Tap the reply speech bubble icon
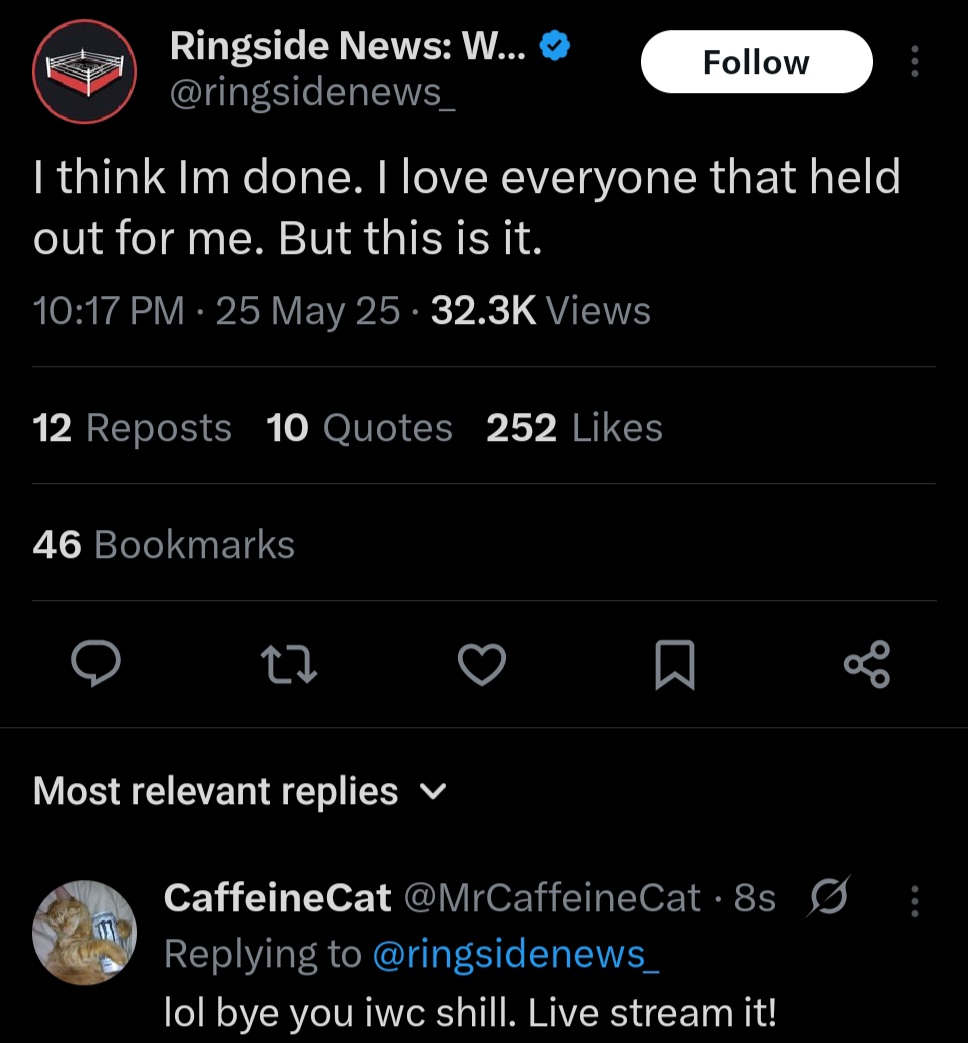 (96, 665)
